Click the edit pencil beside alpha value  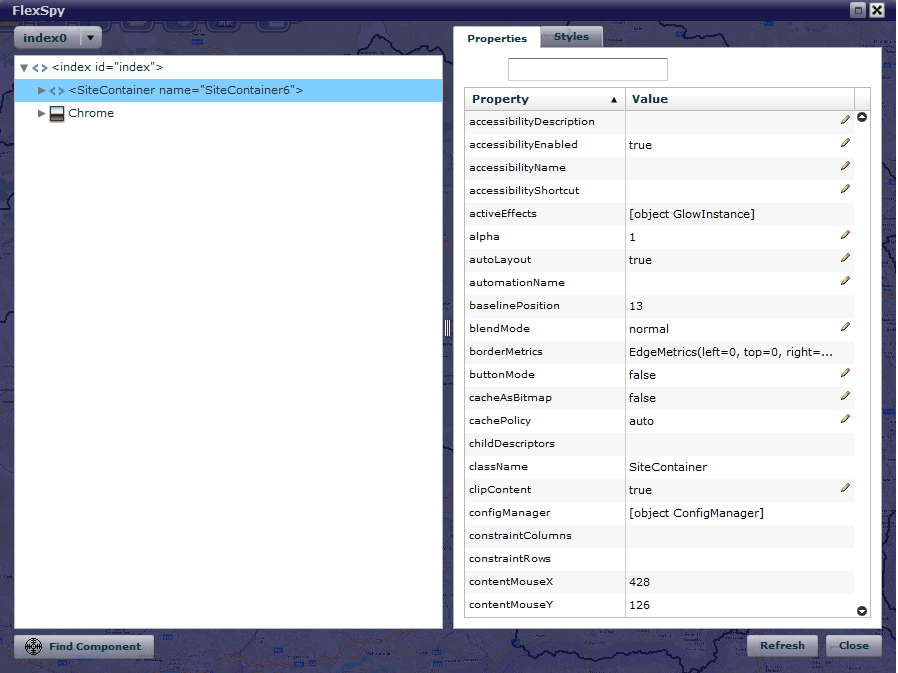point(845,235)
